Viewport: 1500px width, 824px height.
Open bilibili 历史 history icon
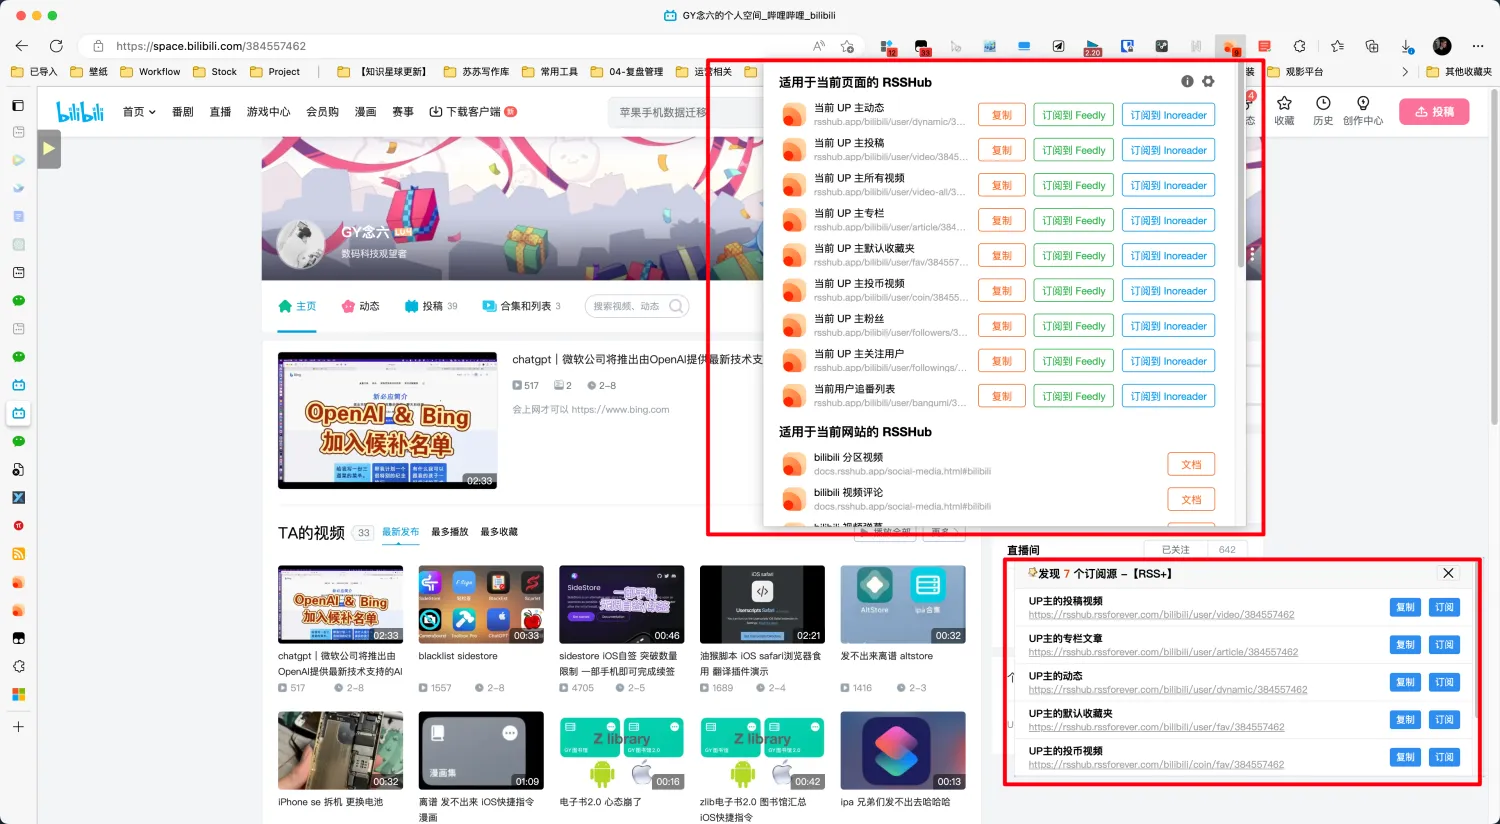pyautogui.click(x=1323, y=111)
